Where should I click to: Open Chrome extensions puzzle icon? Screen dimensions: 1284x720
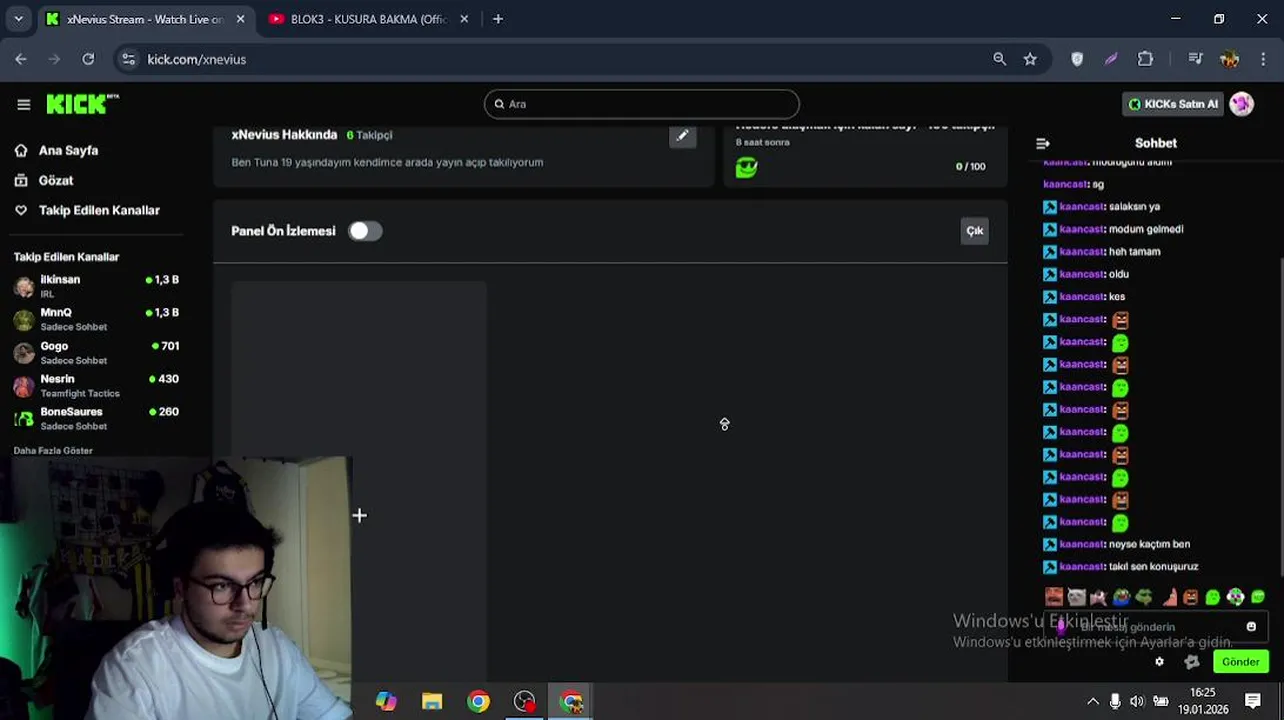click(x=1146, y=59)
